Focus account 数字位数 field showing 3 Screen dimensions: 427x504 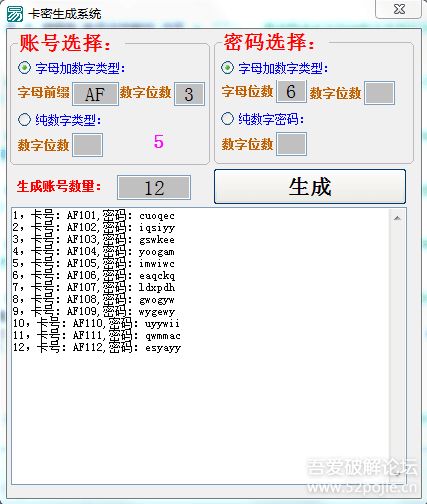point(189,94)
